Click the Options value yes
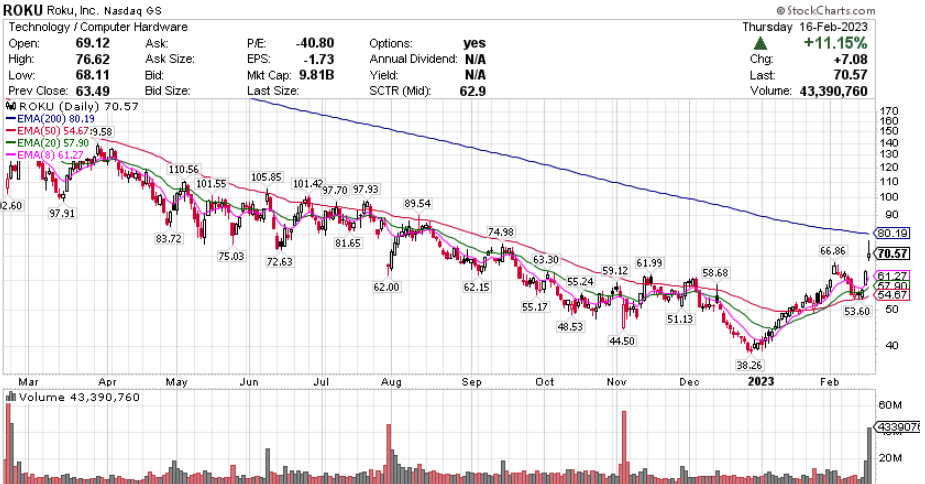 click(474, 43)
